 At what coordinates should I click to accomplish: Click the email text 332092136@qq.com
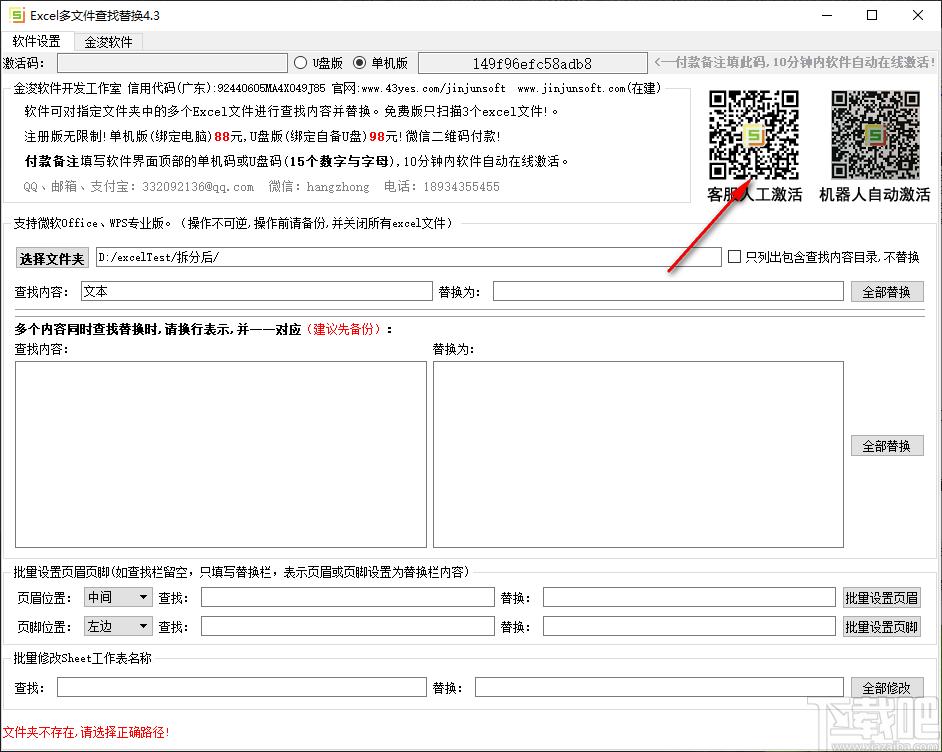(198, 187)
